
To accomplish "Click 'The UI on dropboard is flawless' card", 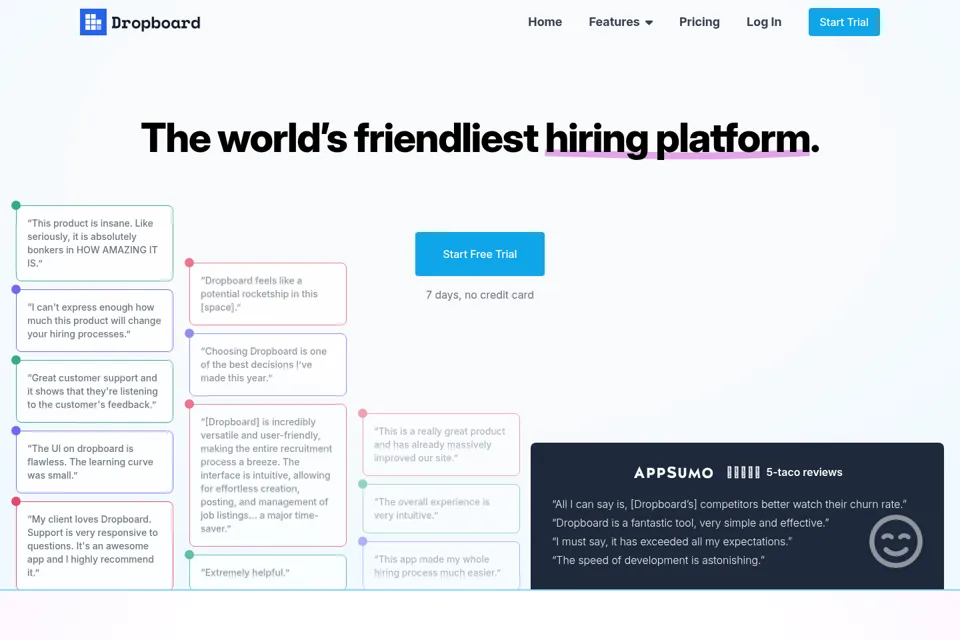I will (x=95, y=462).
